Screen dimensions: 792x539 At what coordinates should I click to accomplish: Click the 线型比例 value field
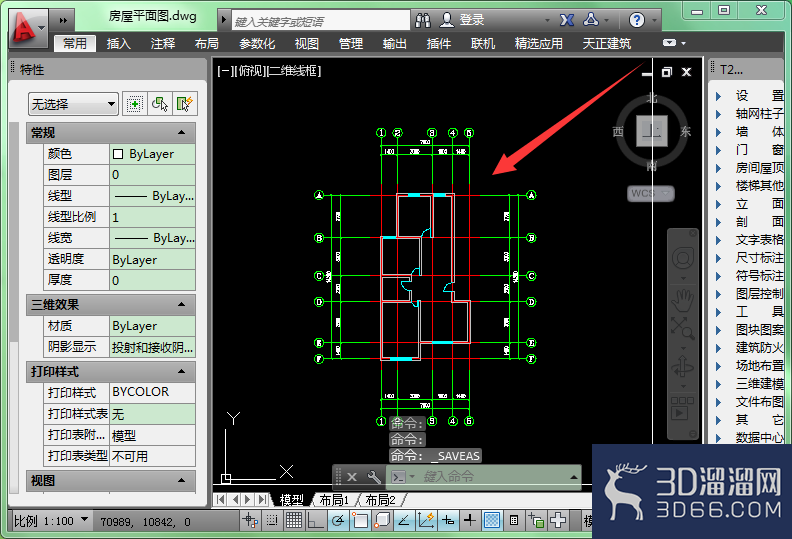(x=153, y=217)
